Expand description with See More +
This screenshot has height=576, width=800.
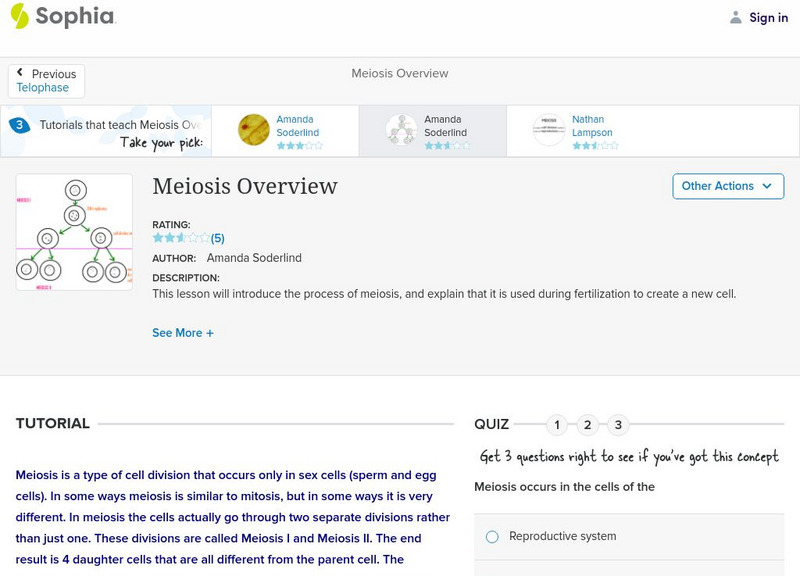coord(183,333)
